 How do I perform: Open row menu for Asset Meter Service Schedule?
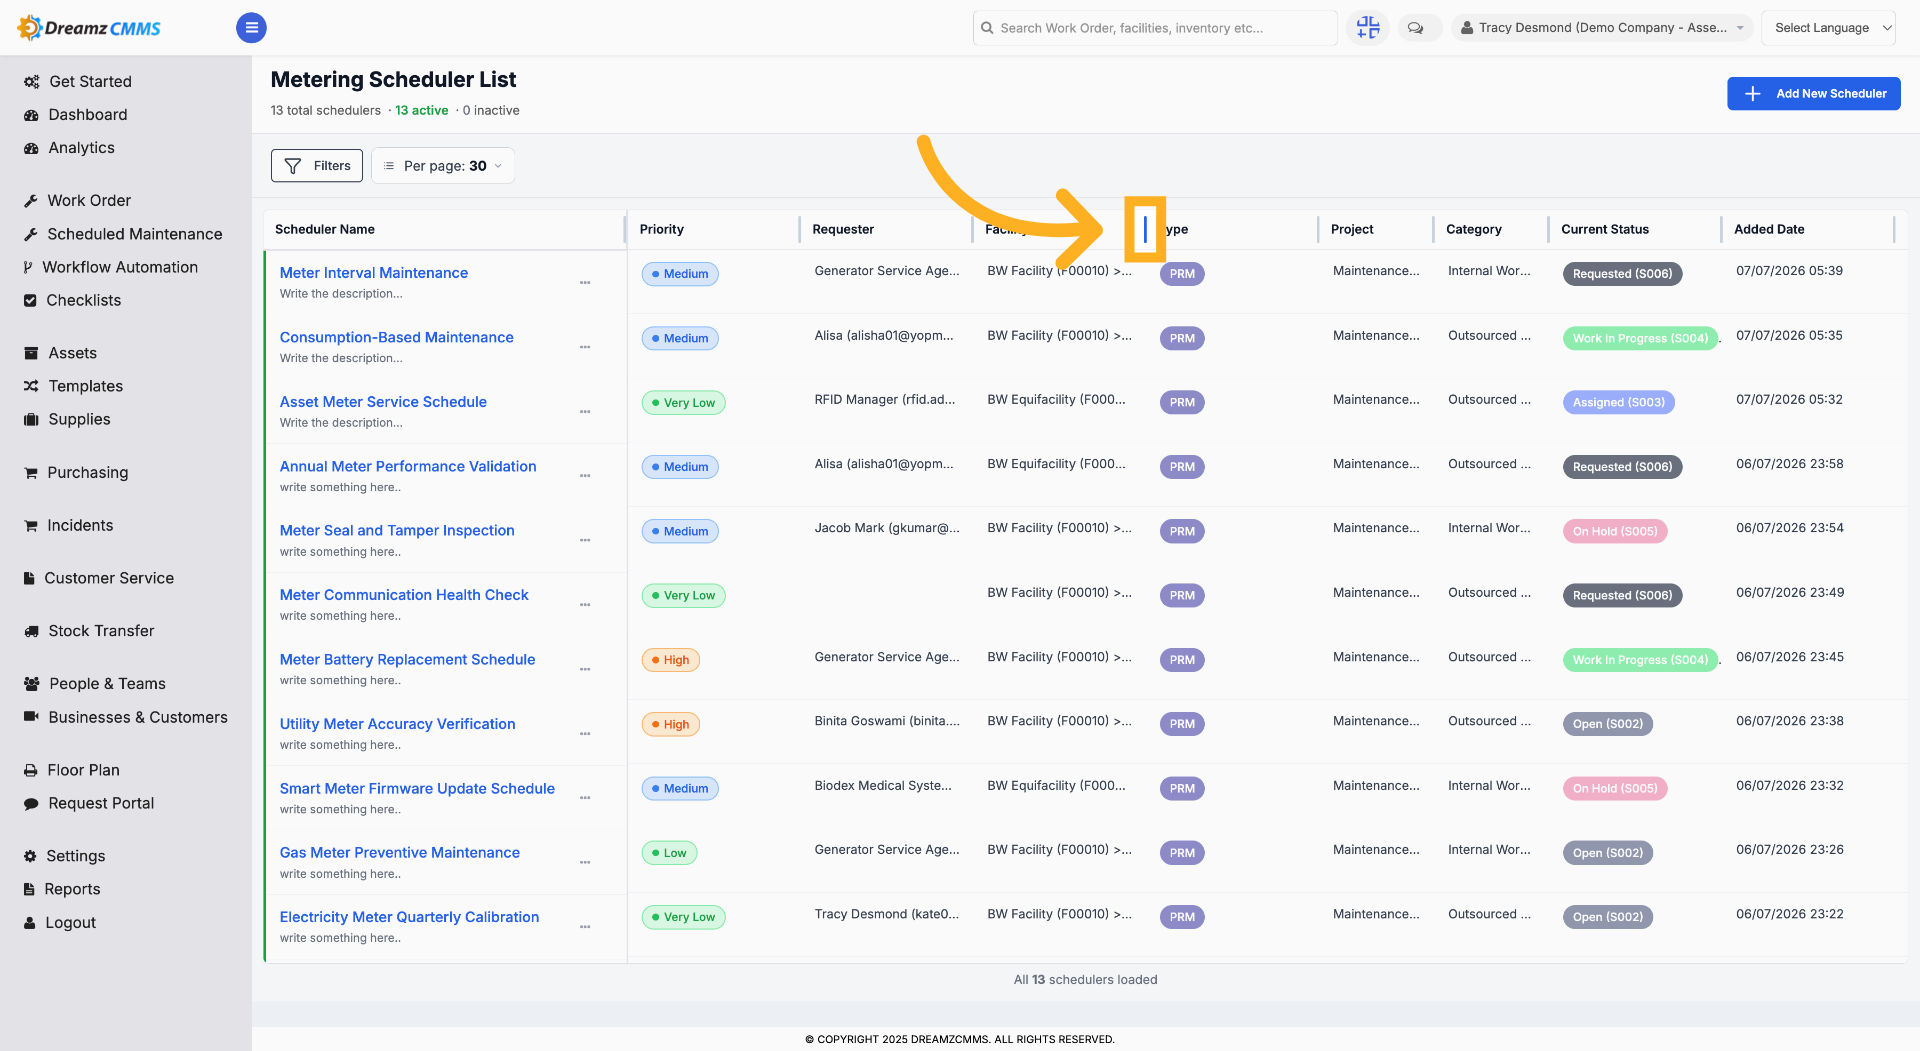[585, 412]
